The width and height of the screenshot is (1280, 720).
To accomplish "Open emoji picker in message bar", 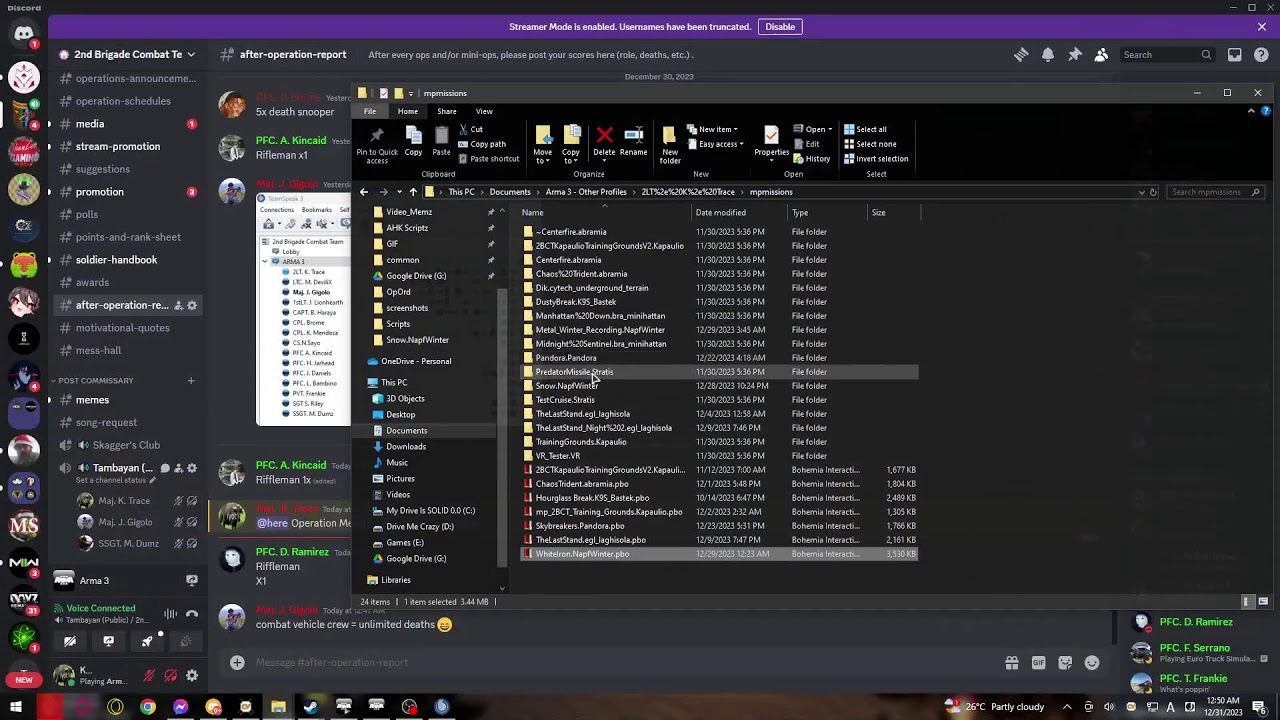I will 1092,662.
